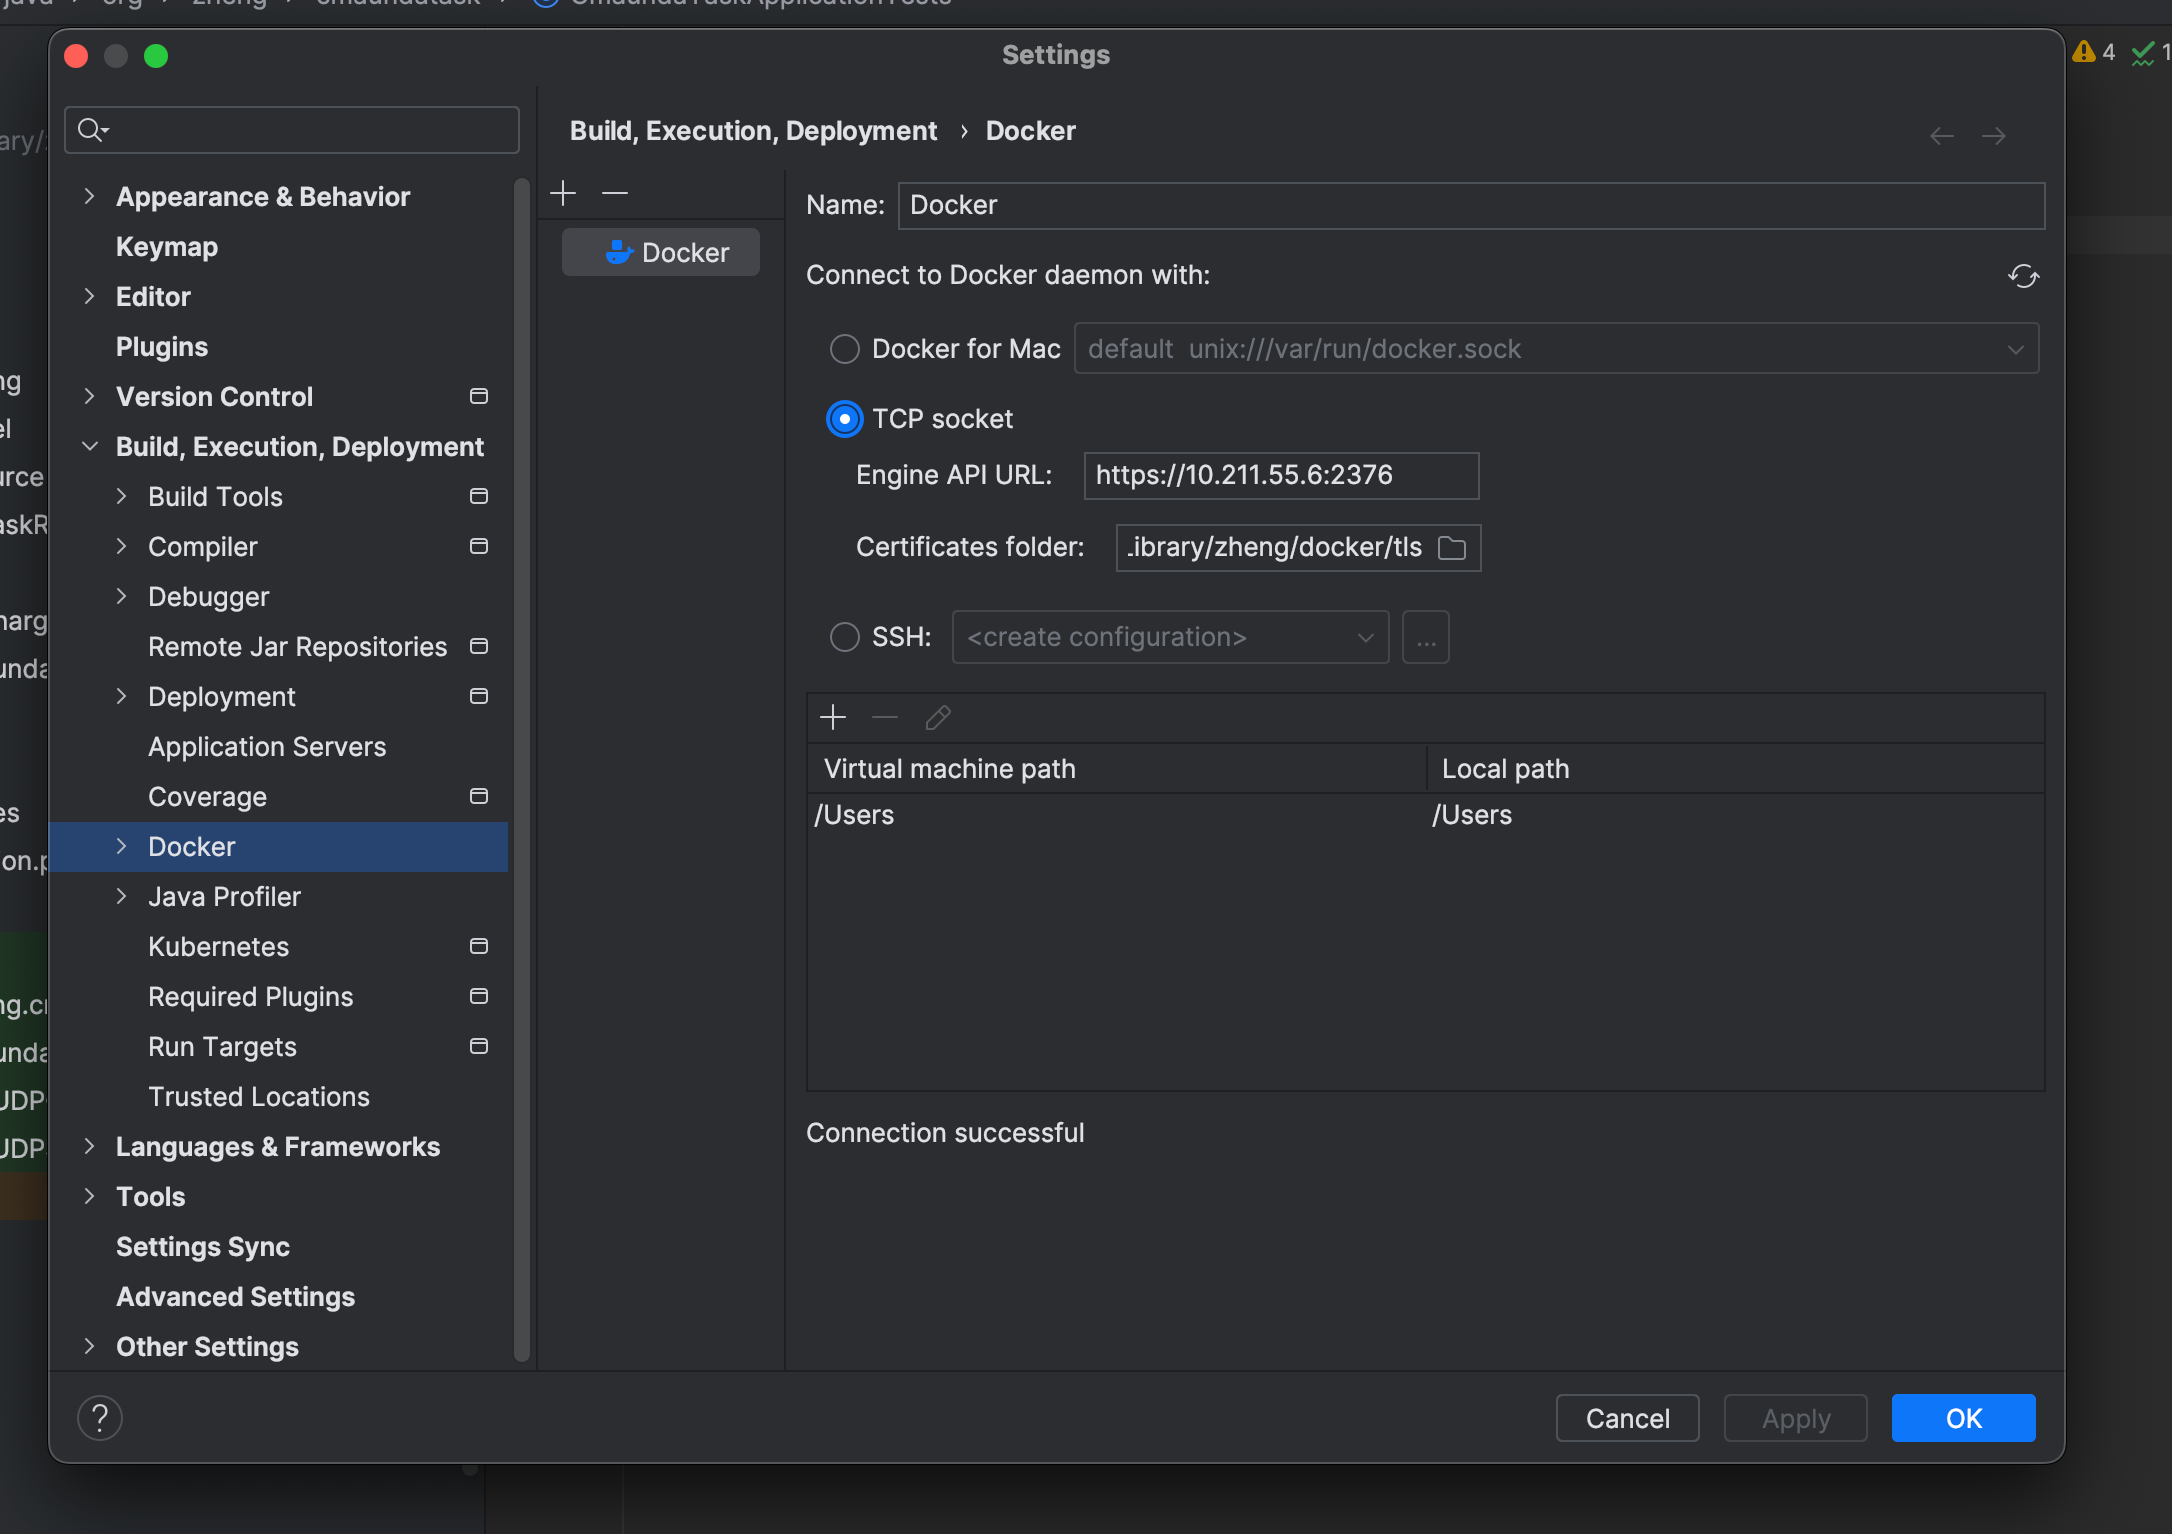Screen dimensions: 2172x1534
Task: Click the Docker Name input field
Action: pos(1471,205)
